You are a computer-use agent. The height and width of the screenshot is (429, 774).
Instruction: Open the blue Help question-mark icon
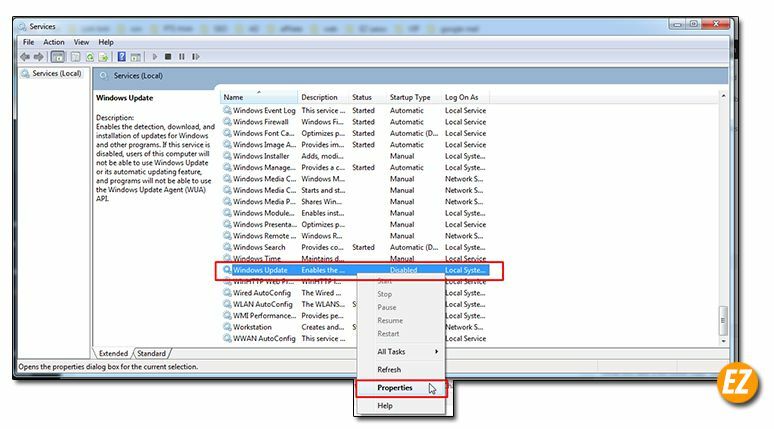click(121, 57)
